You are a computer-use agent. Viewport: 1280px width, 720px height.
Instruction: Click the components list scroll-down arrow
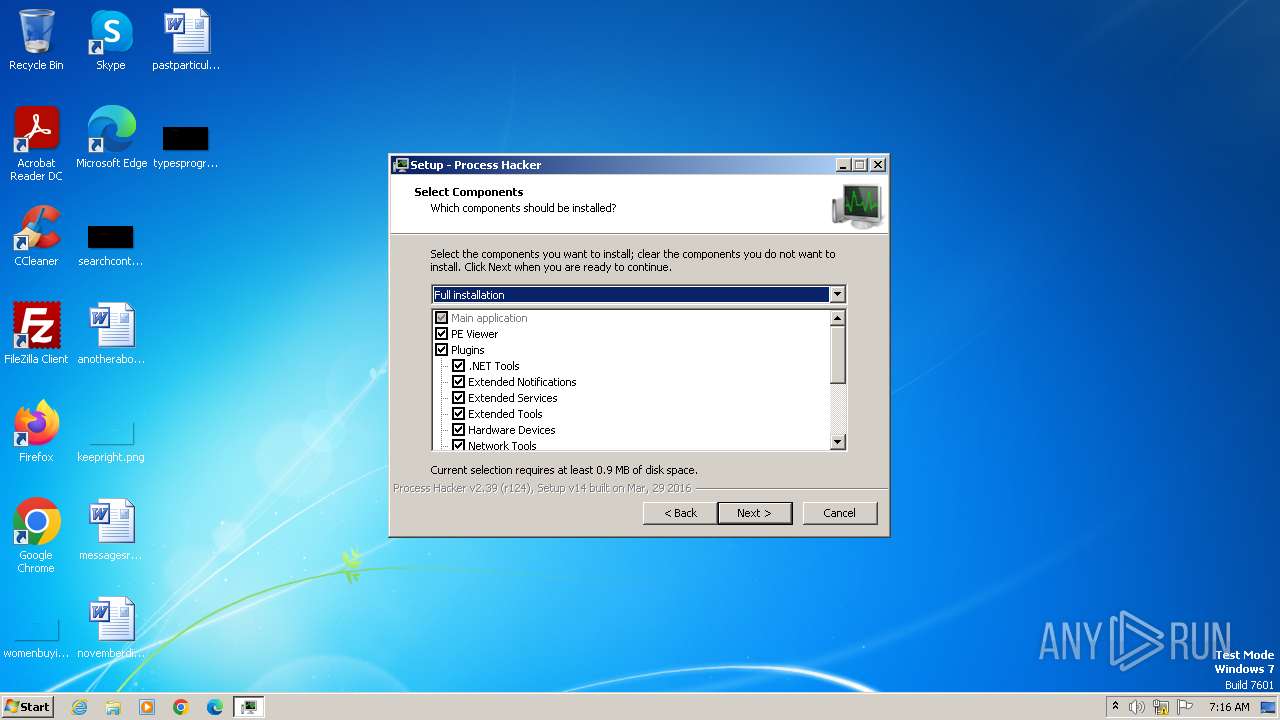coord(838,442)
